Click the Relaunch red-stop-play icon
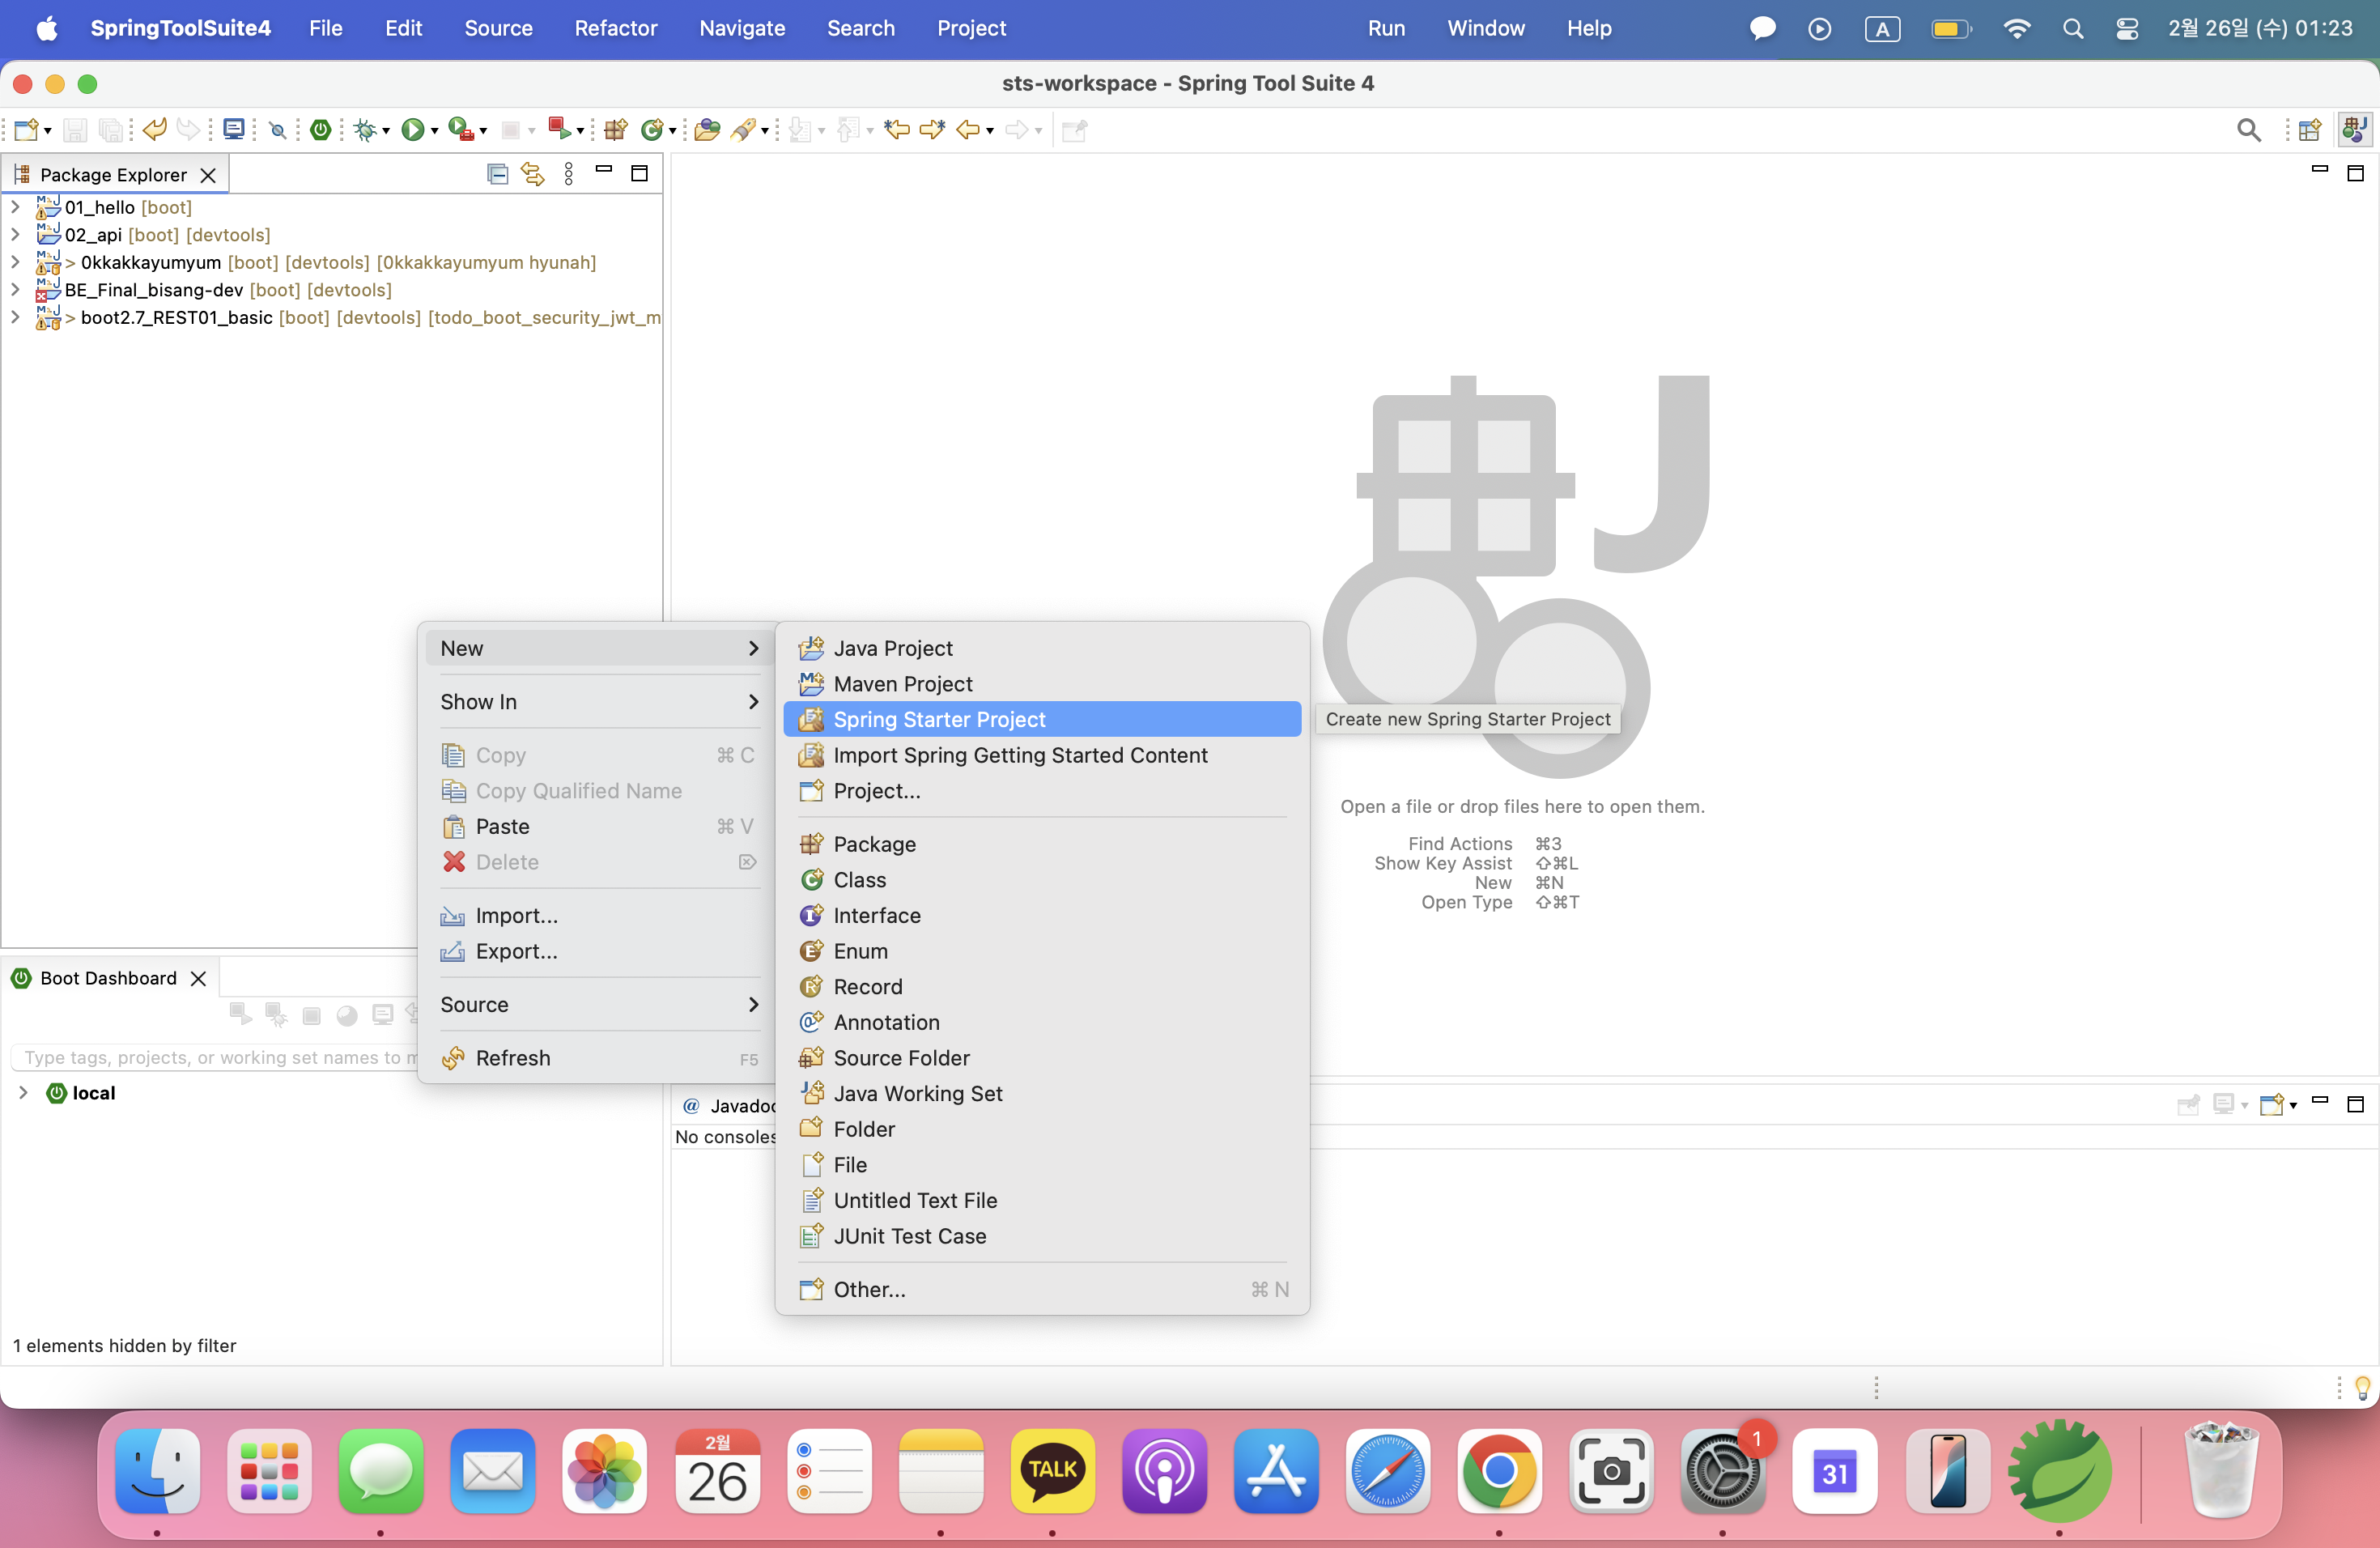 click(559, 129)
